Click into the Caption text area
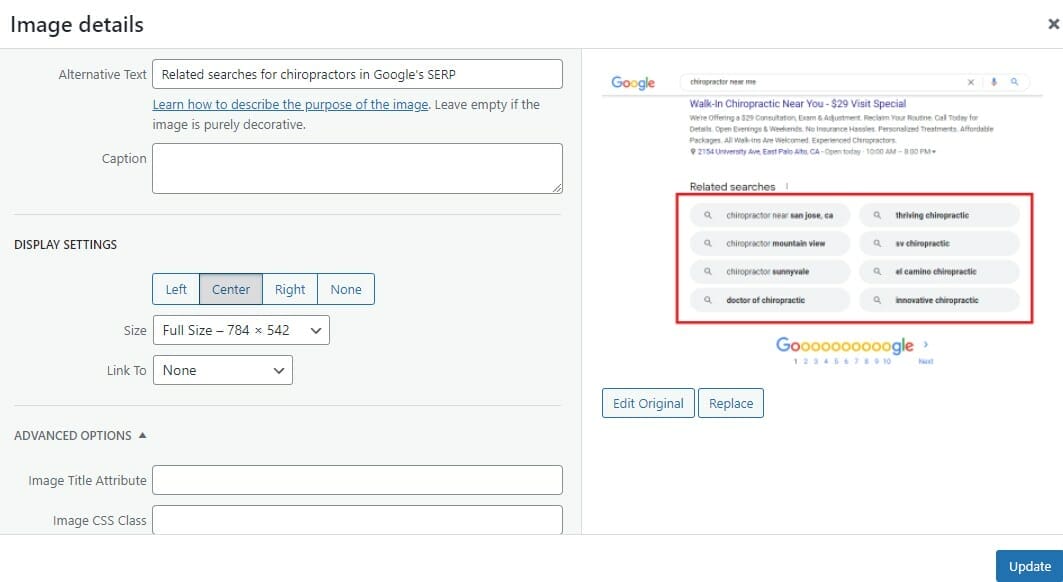1063x582 pixels. tap(357, 168)
